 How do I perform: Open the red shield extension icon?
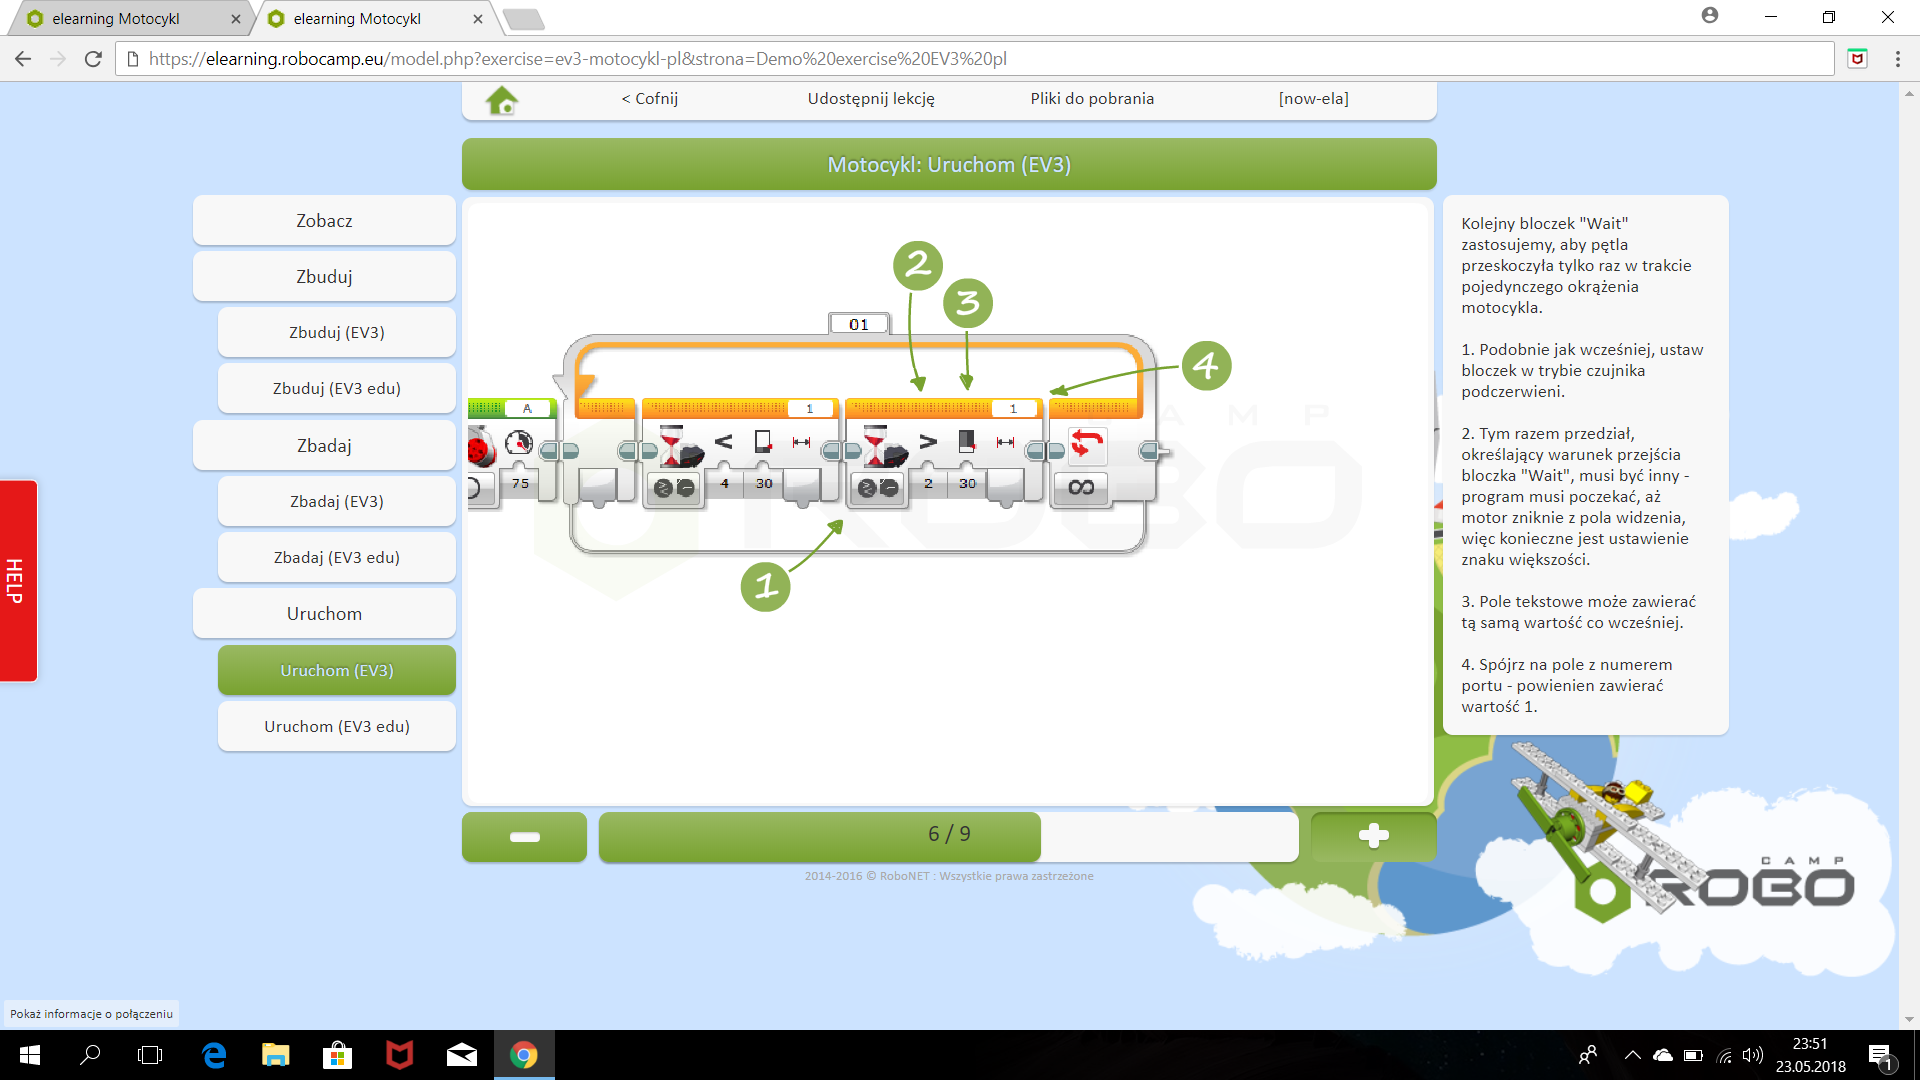click(x=1857, y=59)
